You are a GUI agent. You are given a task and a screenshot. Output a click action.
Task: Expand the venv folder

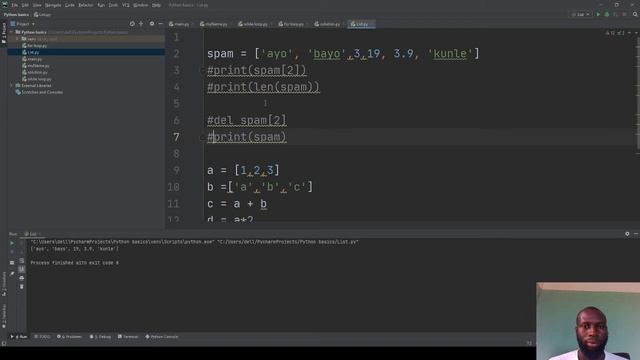coord(18,39)
